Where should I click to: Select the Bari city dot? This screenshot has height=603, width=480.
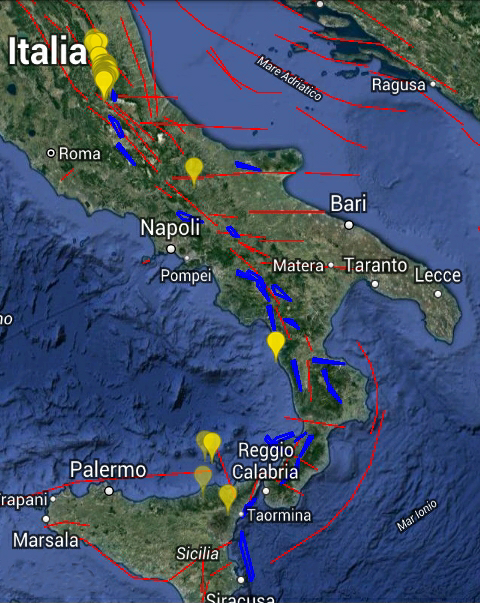click(x=349, y=225)
